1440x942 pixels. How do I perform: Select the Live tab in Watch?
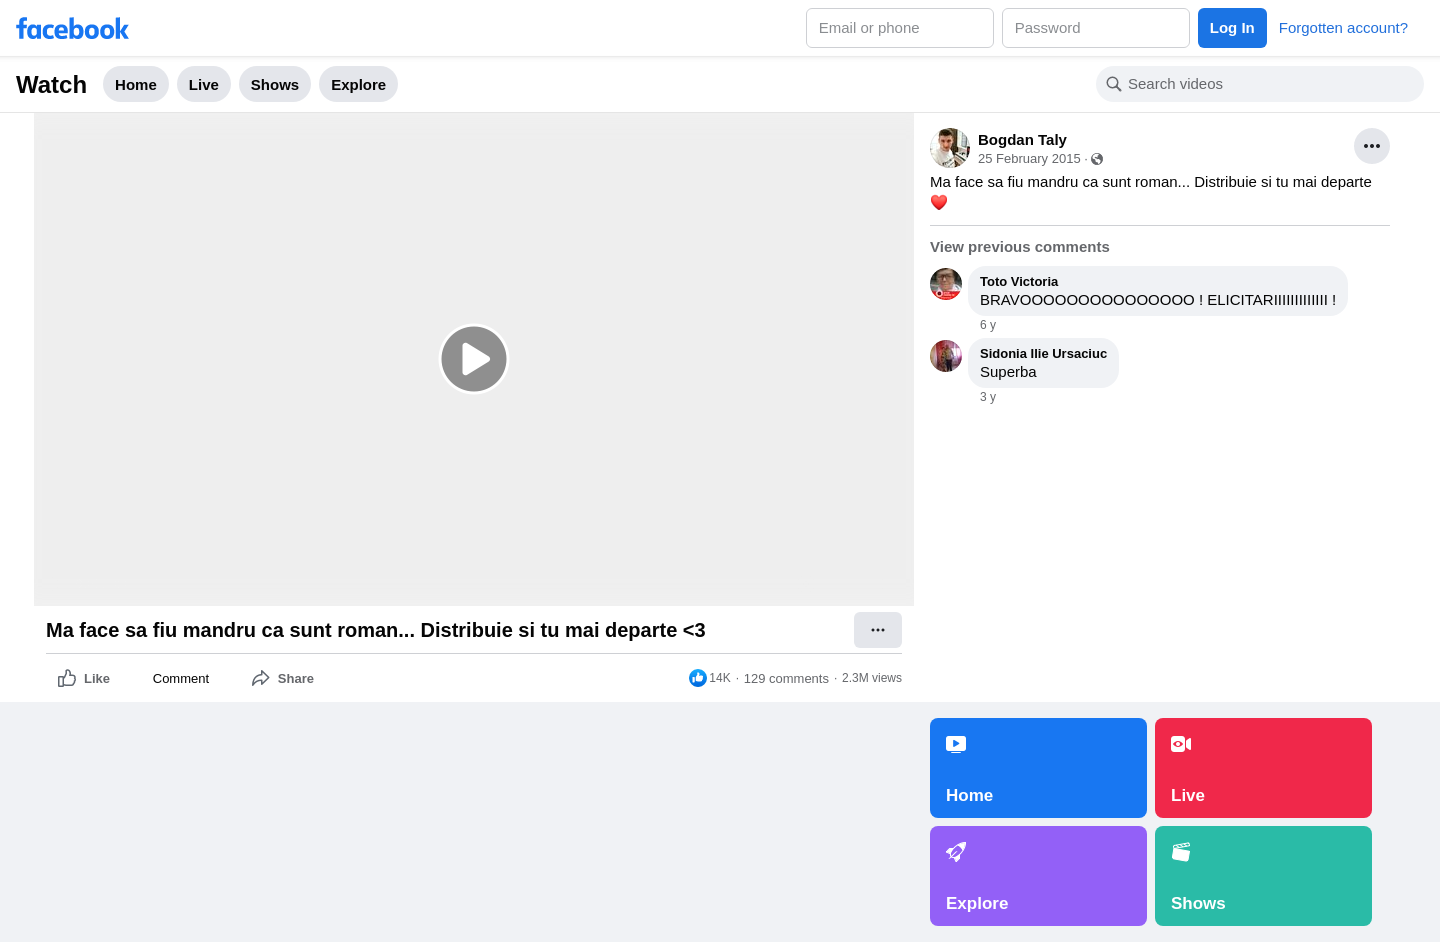(204, 84)
